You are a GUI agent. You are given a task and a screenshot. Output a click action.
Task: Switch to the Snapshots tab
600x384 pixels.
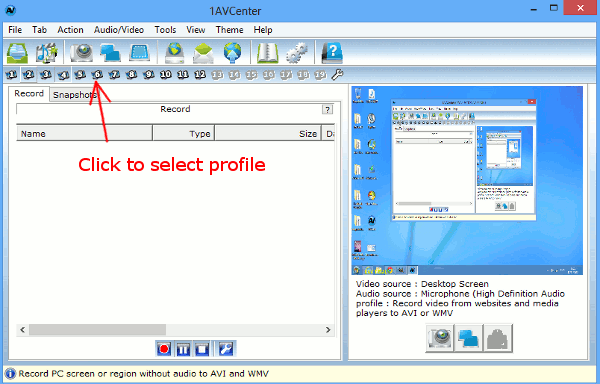pos(74,95)
